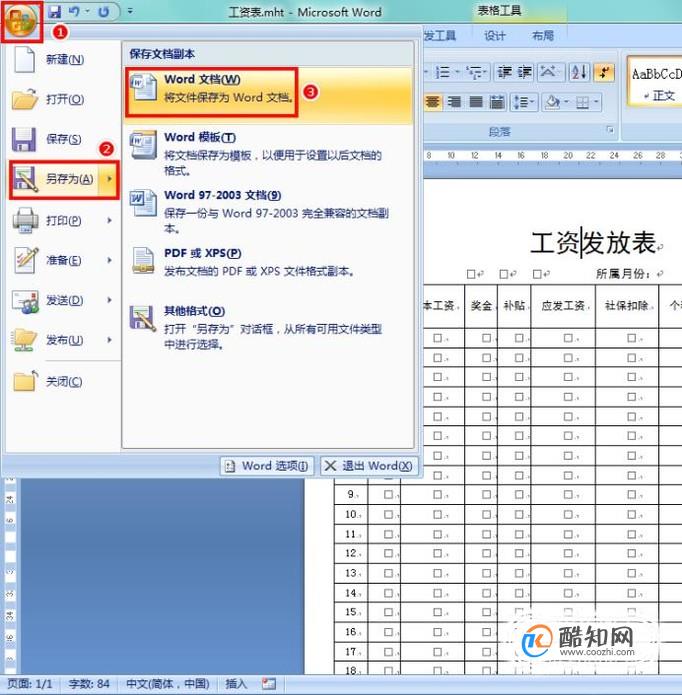
Task: Expand the 发布(U) submenu
Action: tap(63, 340)
